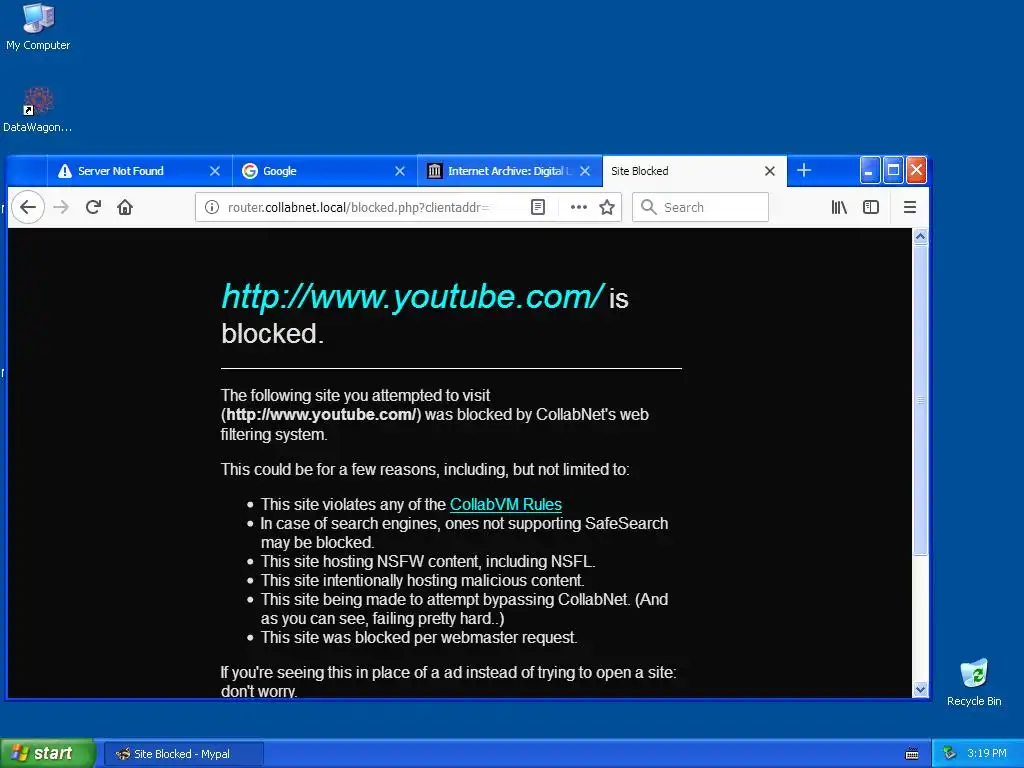This screenshot has width=1024, height=768.
Task: Click the bold (http://www.youtube.com/) text
Action: [x=321, y=415]
